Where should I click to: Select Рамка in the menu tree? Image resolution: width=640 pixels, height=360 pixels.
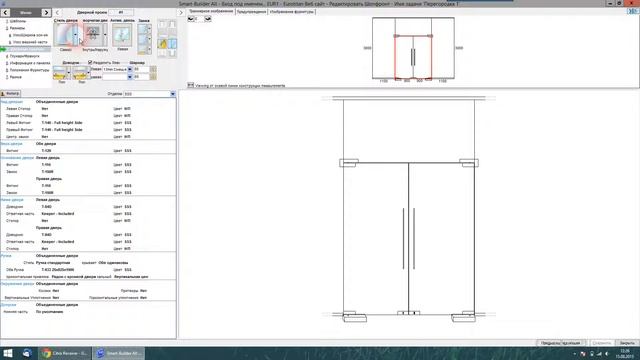pyautogui.click(x=16, y=77)
